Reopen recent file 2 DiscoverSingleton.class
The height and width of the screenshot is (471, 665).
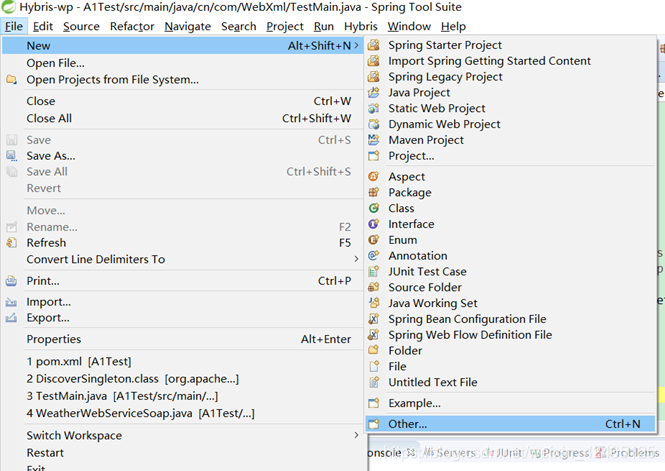point(182,379)
